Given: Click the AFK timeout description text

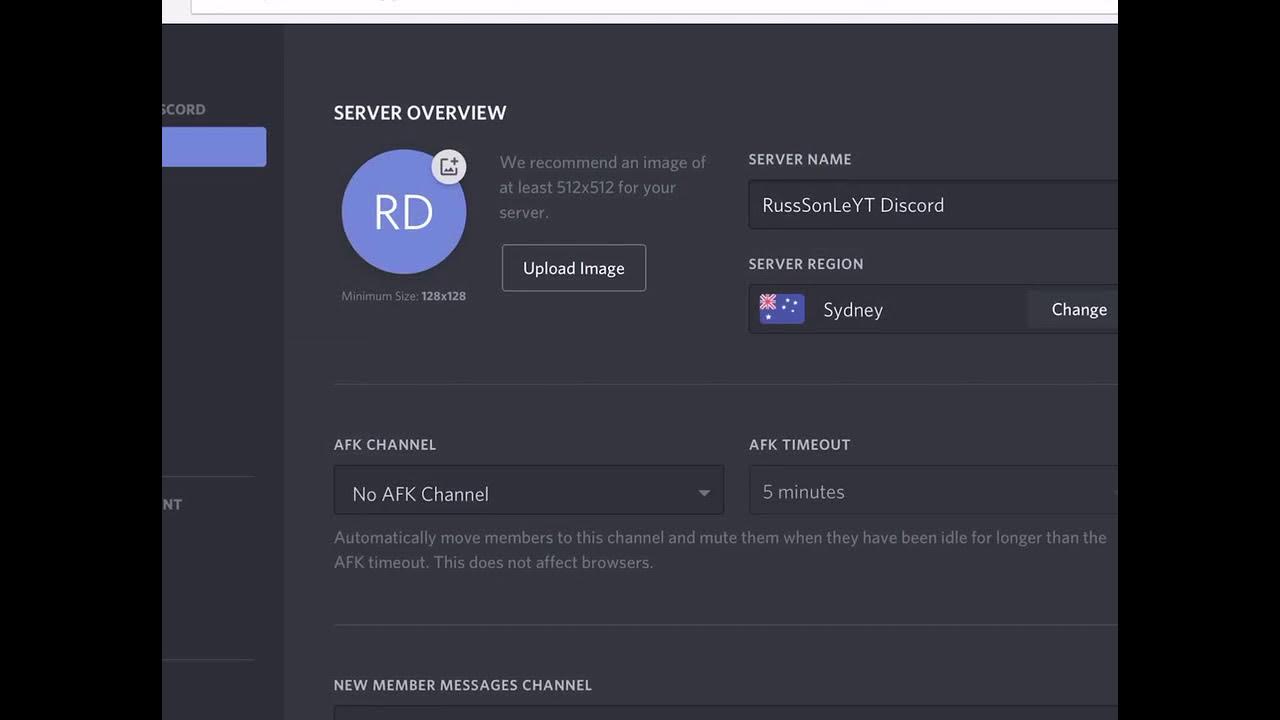Looking at the screenshot, I should (720, 550).
